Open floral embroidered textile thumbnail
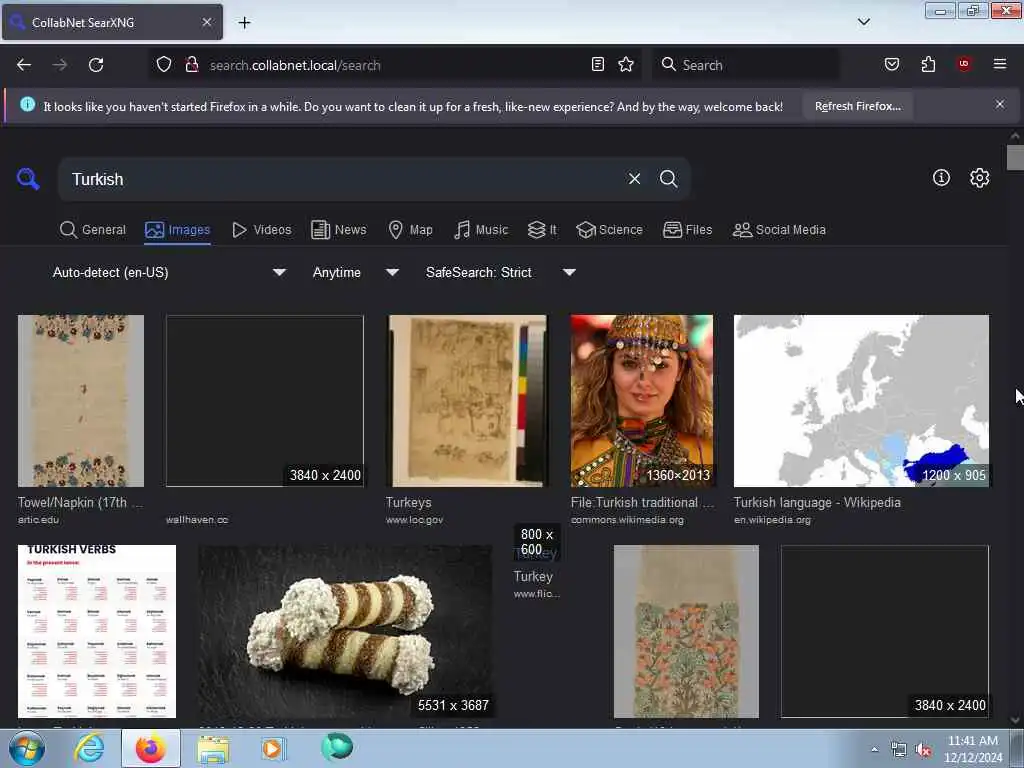 click(686, 632)
